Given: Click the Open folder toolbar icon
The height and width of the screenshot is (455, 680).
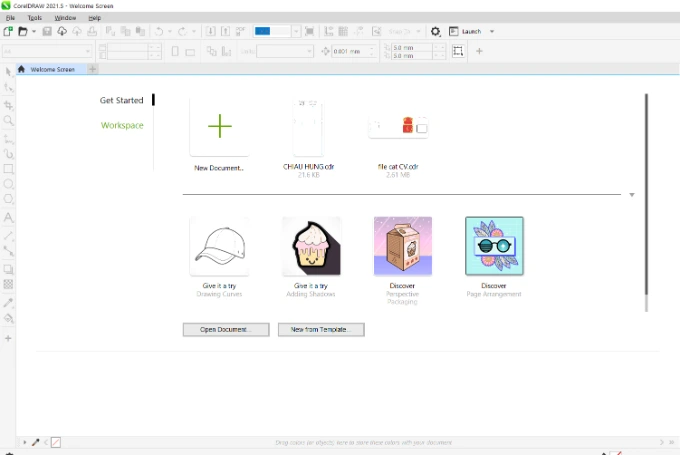Looking at the screenshot, I should pyautogui.click(x=23, y=31).
